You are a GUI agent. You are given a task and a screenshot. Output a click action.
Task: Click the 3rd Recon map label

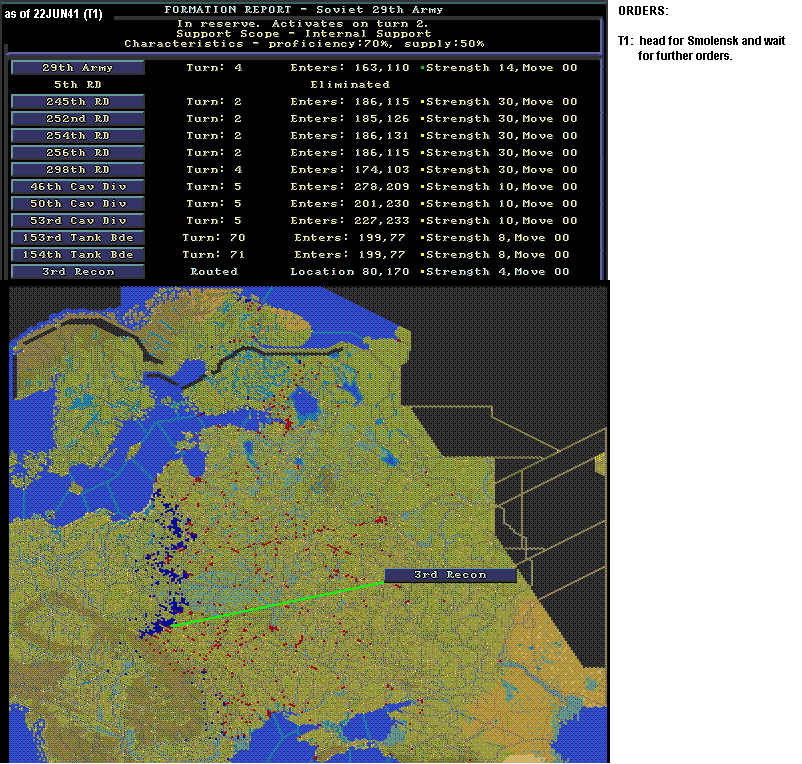click(x=450, y=575)
